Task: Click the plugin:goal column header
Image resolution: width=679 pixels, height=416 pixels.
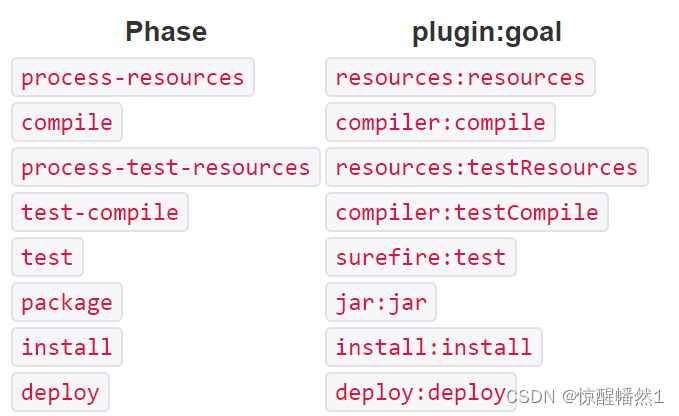Action: pyautogui.click(x=487, y=32)
